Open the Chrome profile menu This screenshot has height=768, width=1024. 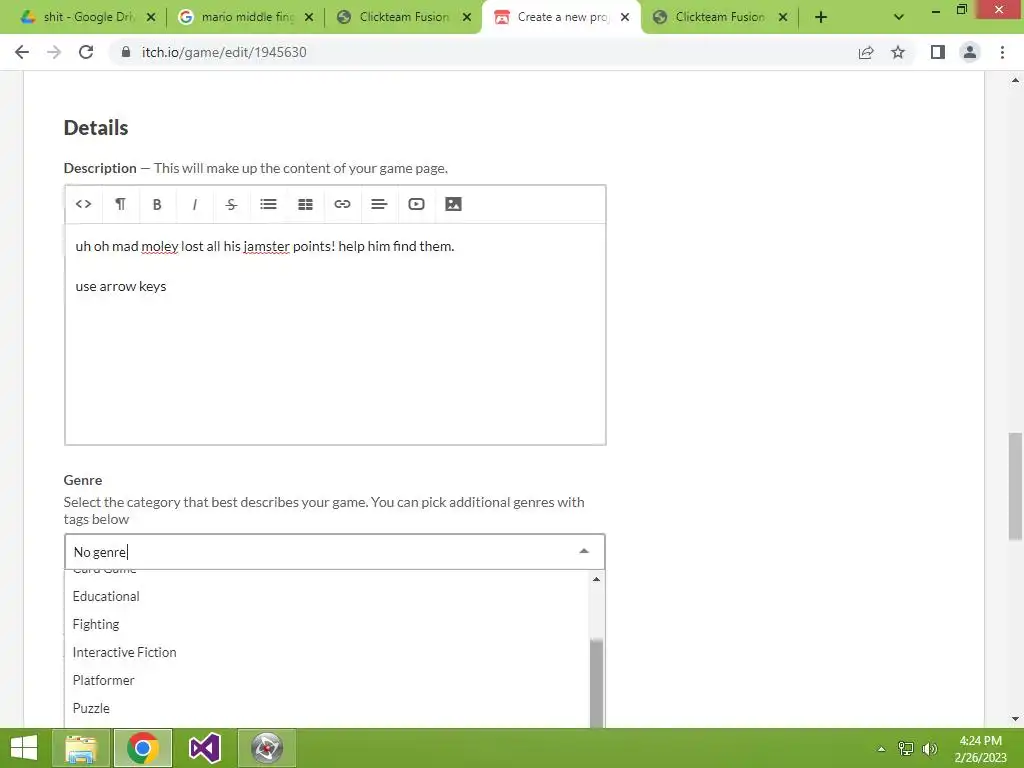[x=970, y=52]
